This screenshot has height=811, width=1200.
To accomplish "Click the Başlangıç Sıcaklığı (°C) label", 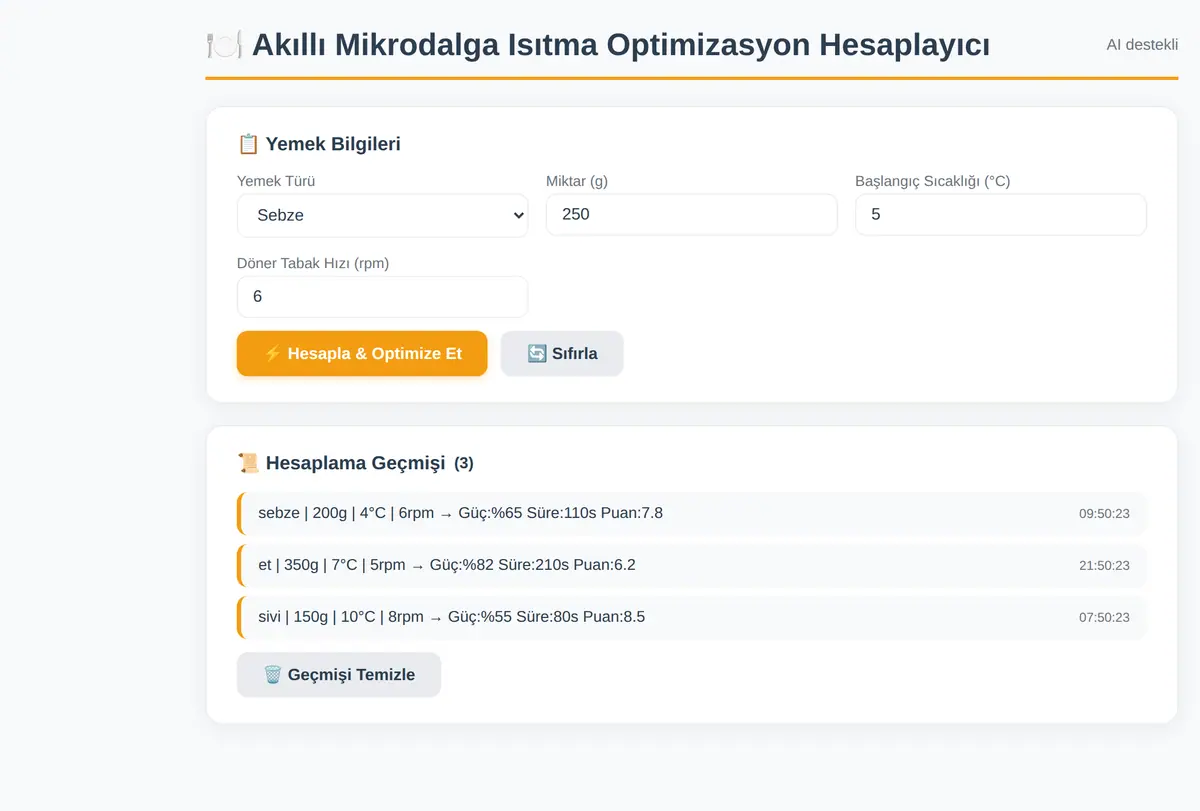I will pos(933,182).
